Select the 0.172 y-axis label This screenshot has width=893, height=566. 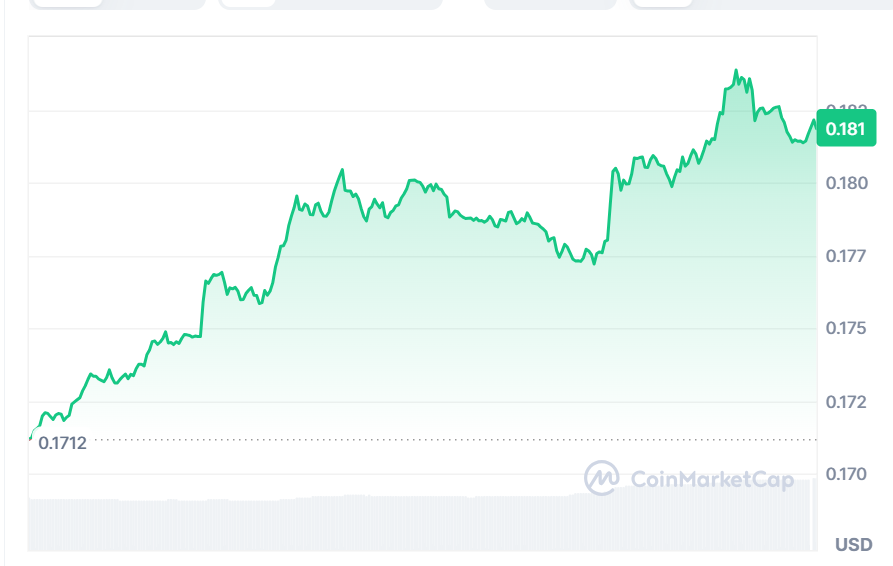click(x=845, y=402)
